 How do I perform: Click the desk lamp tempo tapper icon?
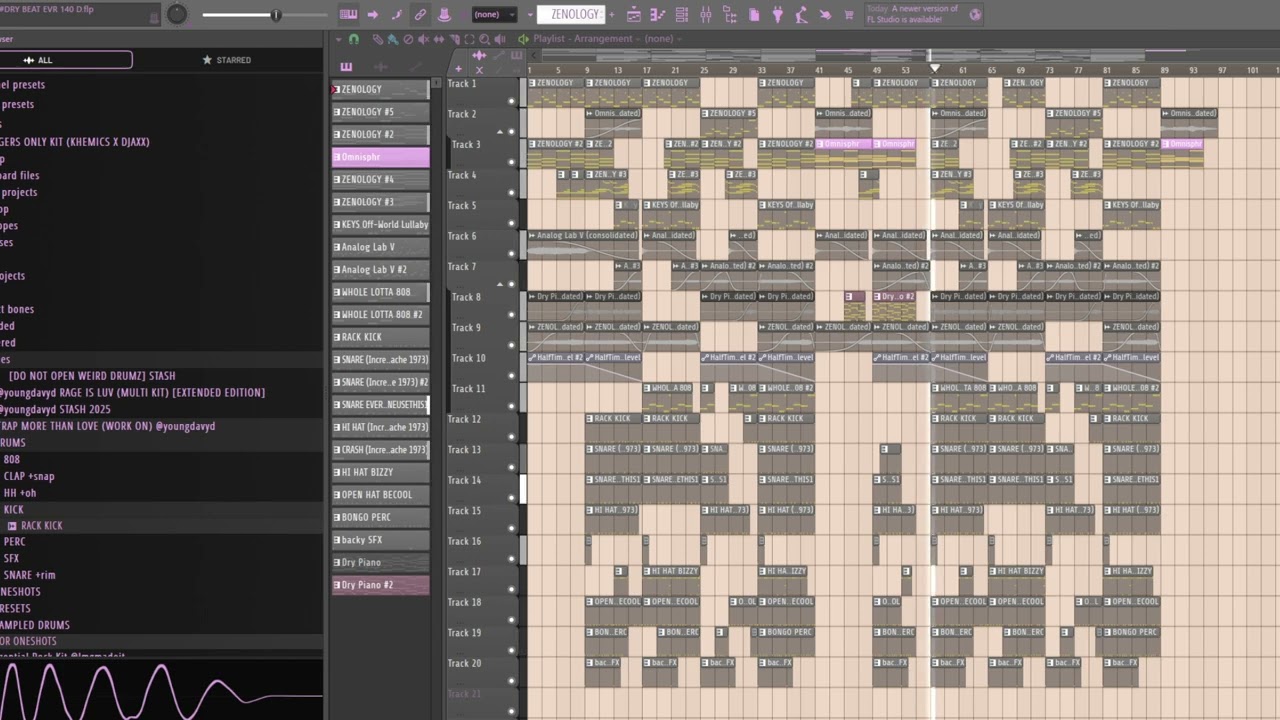(x=800, y=15)
